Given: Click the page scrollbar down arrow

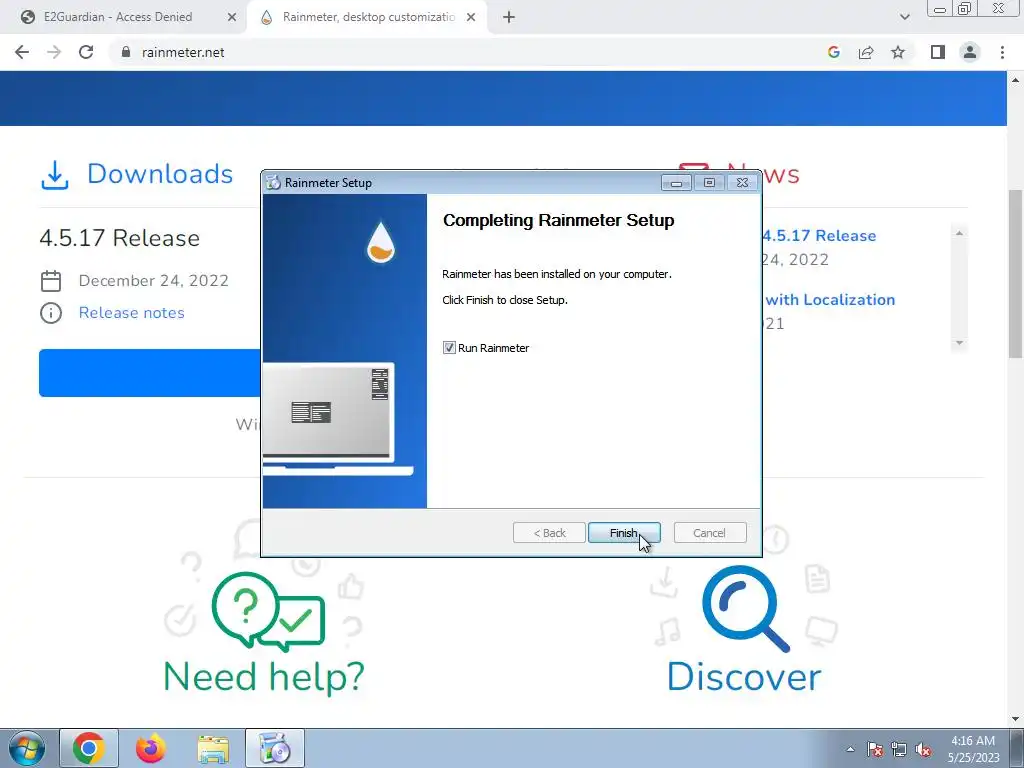Looking at the screenshot, I should [x=1015, y=719].
